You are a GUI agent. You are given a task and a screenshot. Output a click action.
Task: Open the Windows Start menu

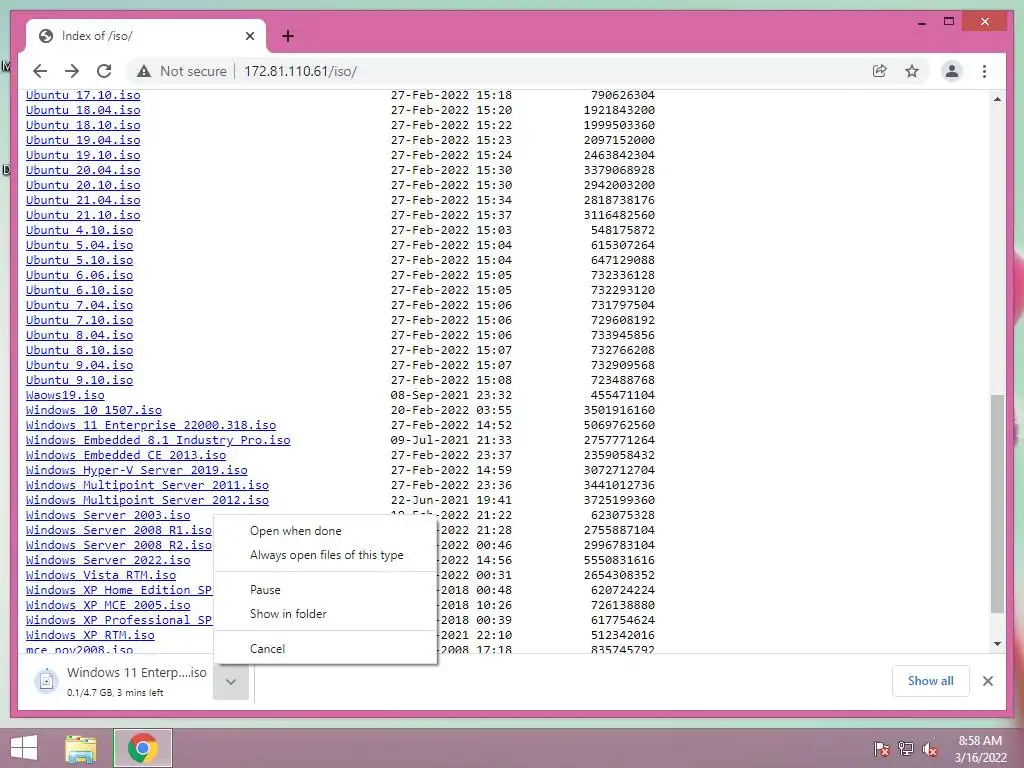(x=24, y=748)
